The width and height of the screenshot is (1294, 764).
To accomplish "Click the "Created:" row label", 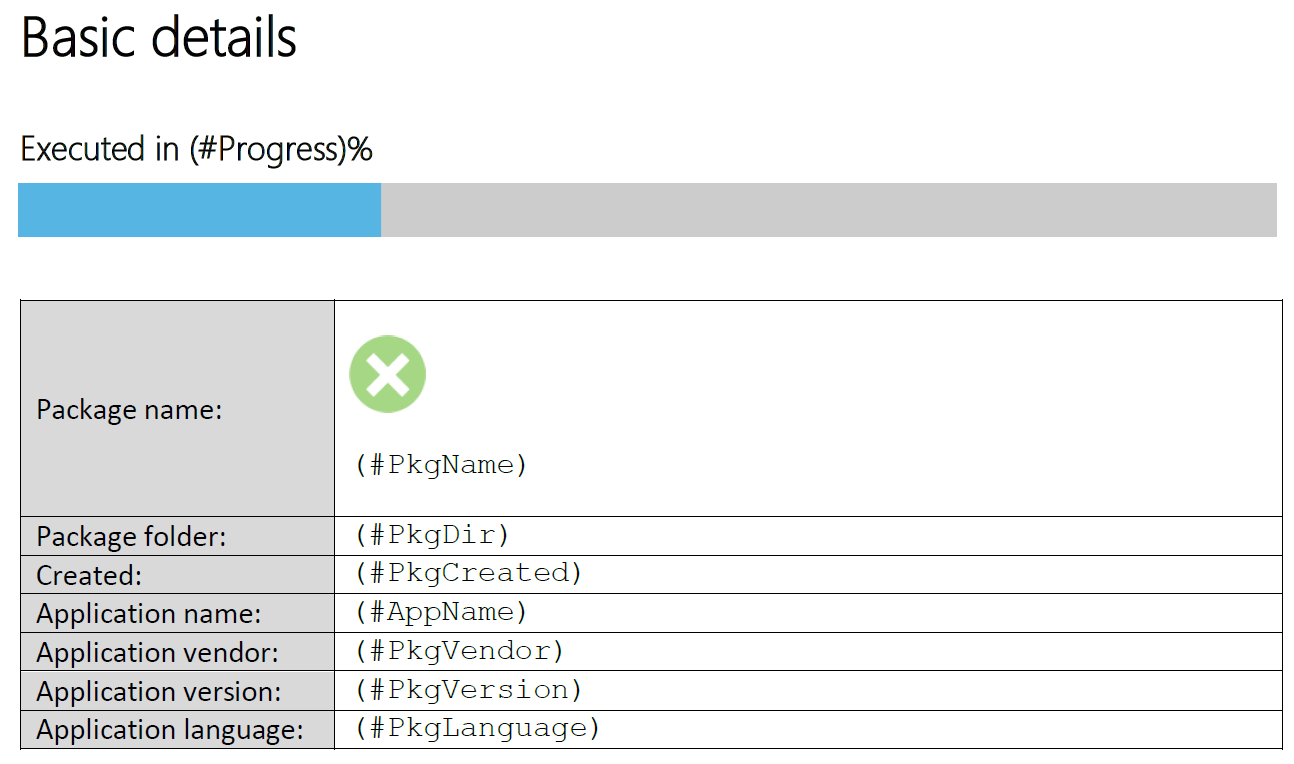I will click(89, 576).
